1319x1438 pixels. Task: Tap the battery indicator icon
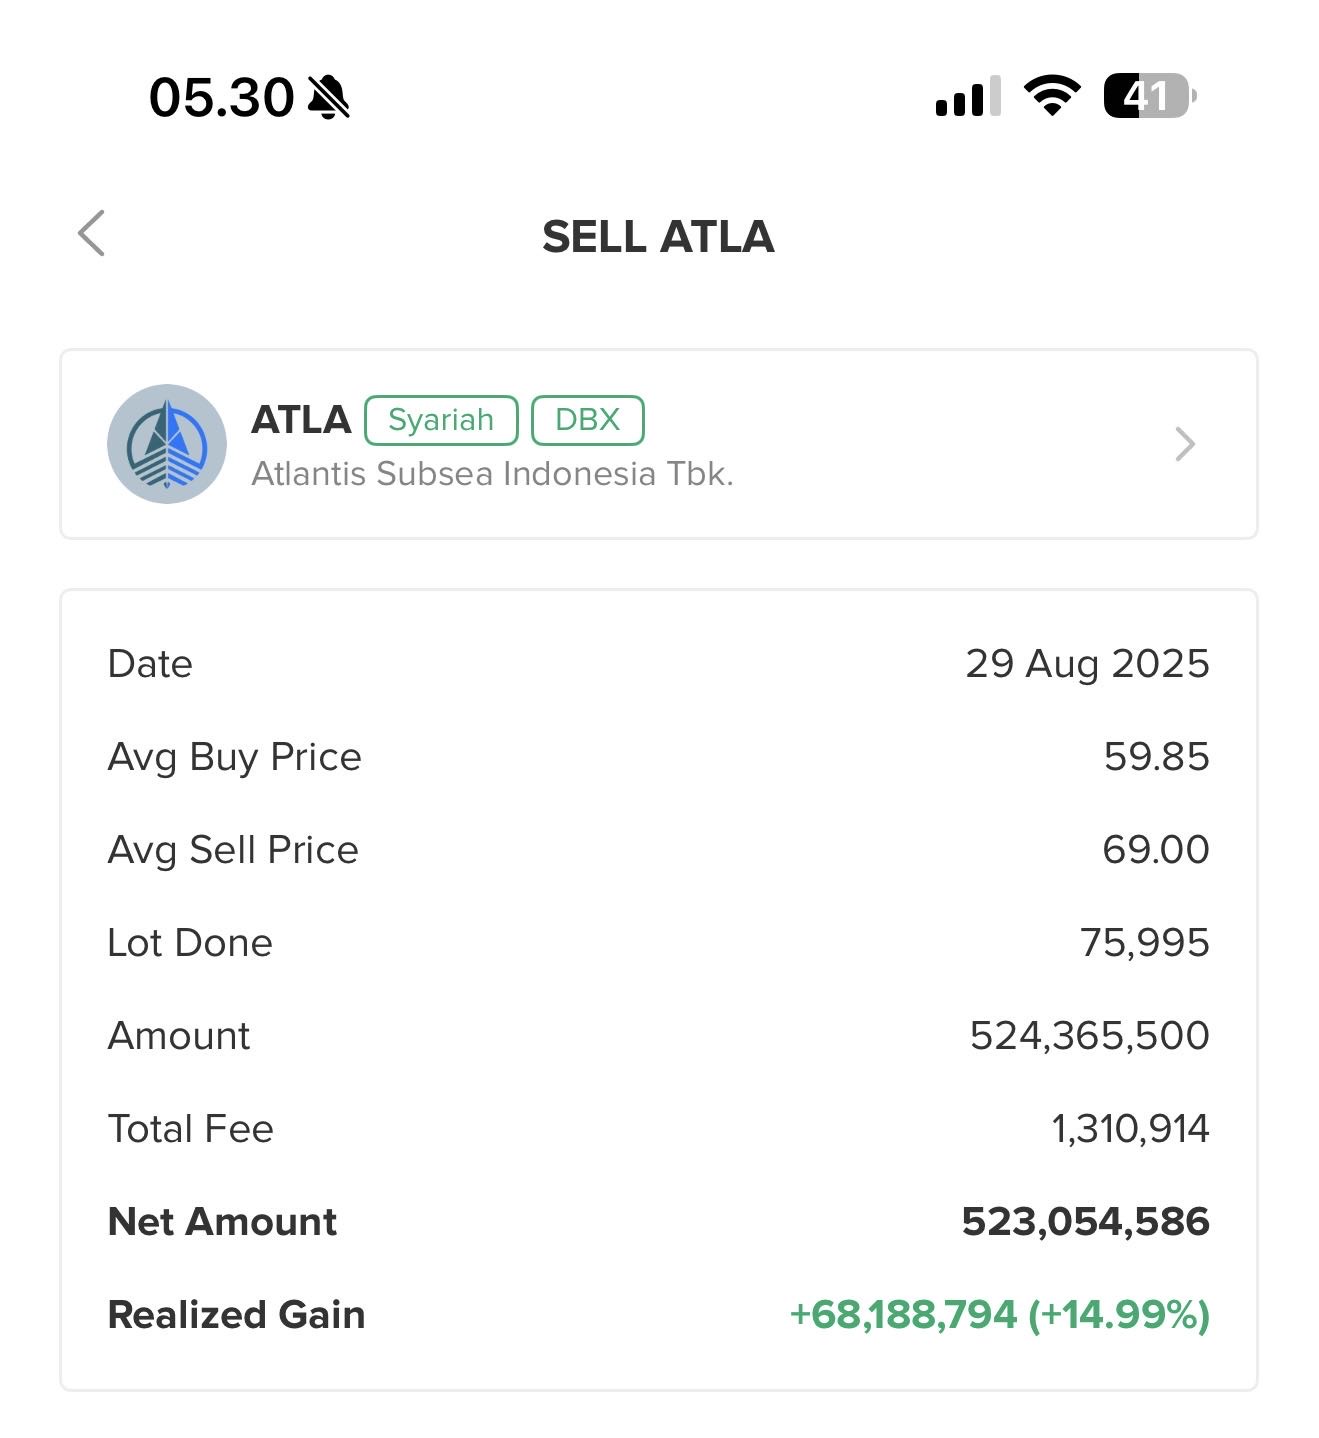(x=1150, y=96)
